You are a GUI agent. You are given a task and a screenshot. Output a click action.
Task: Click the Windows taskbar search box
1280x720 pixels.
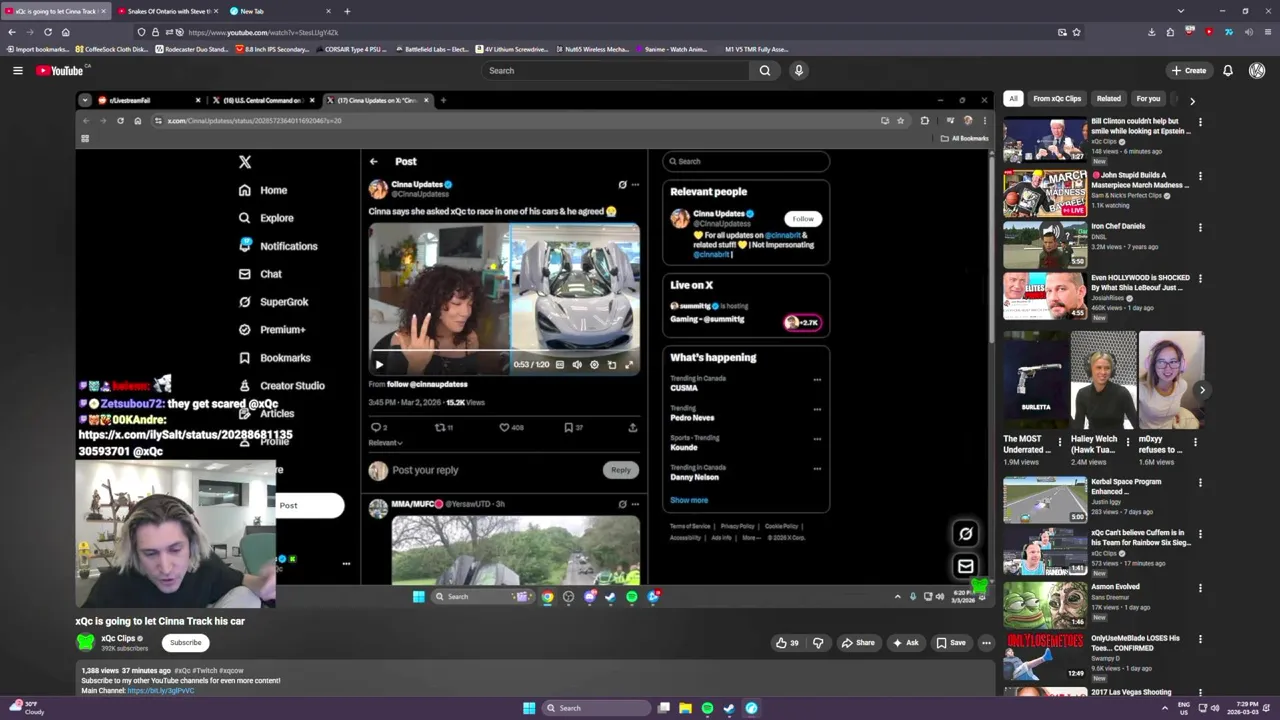tap(595, 708)
